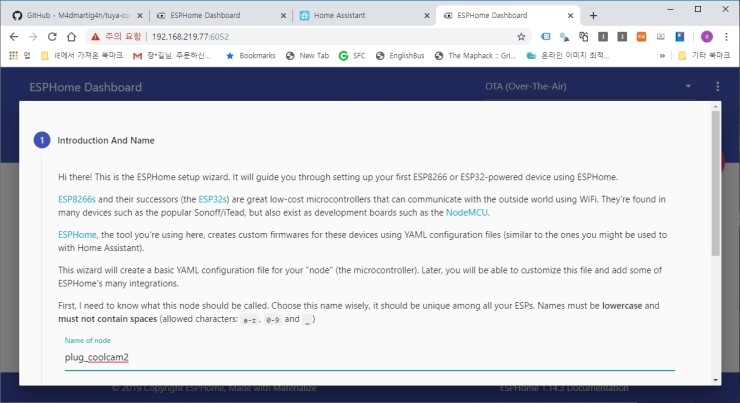This screenshot has height=403, width=740.
Task: Click the ESP8266s link
Action: click(x=76, y=199)
